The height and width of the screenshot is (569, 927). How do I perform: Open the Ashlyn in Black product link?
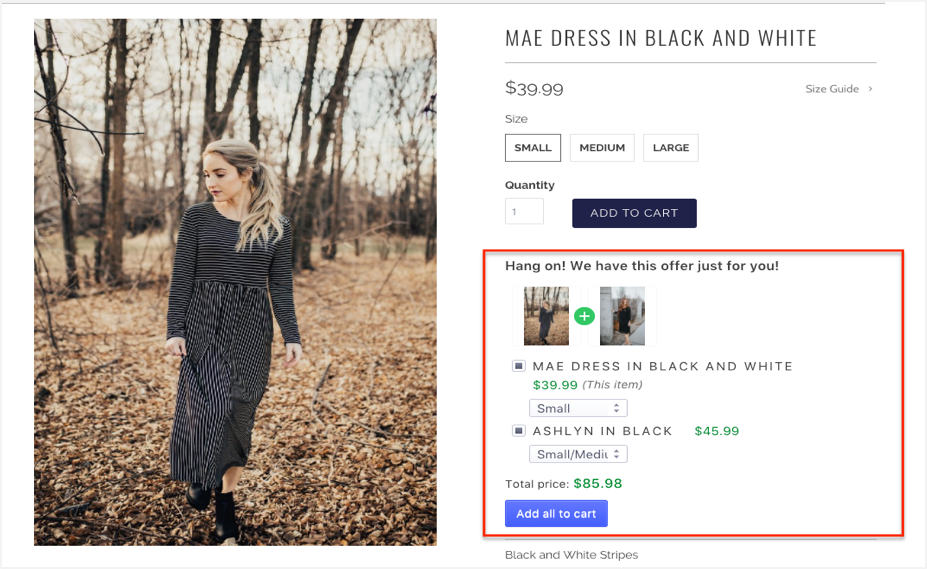[602, 431]
